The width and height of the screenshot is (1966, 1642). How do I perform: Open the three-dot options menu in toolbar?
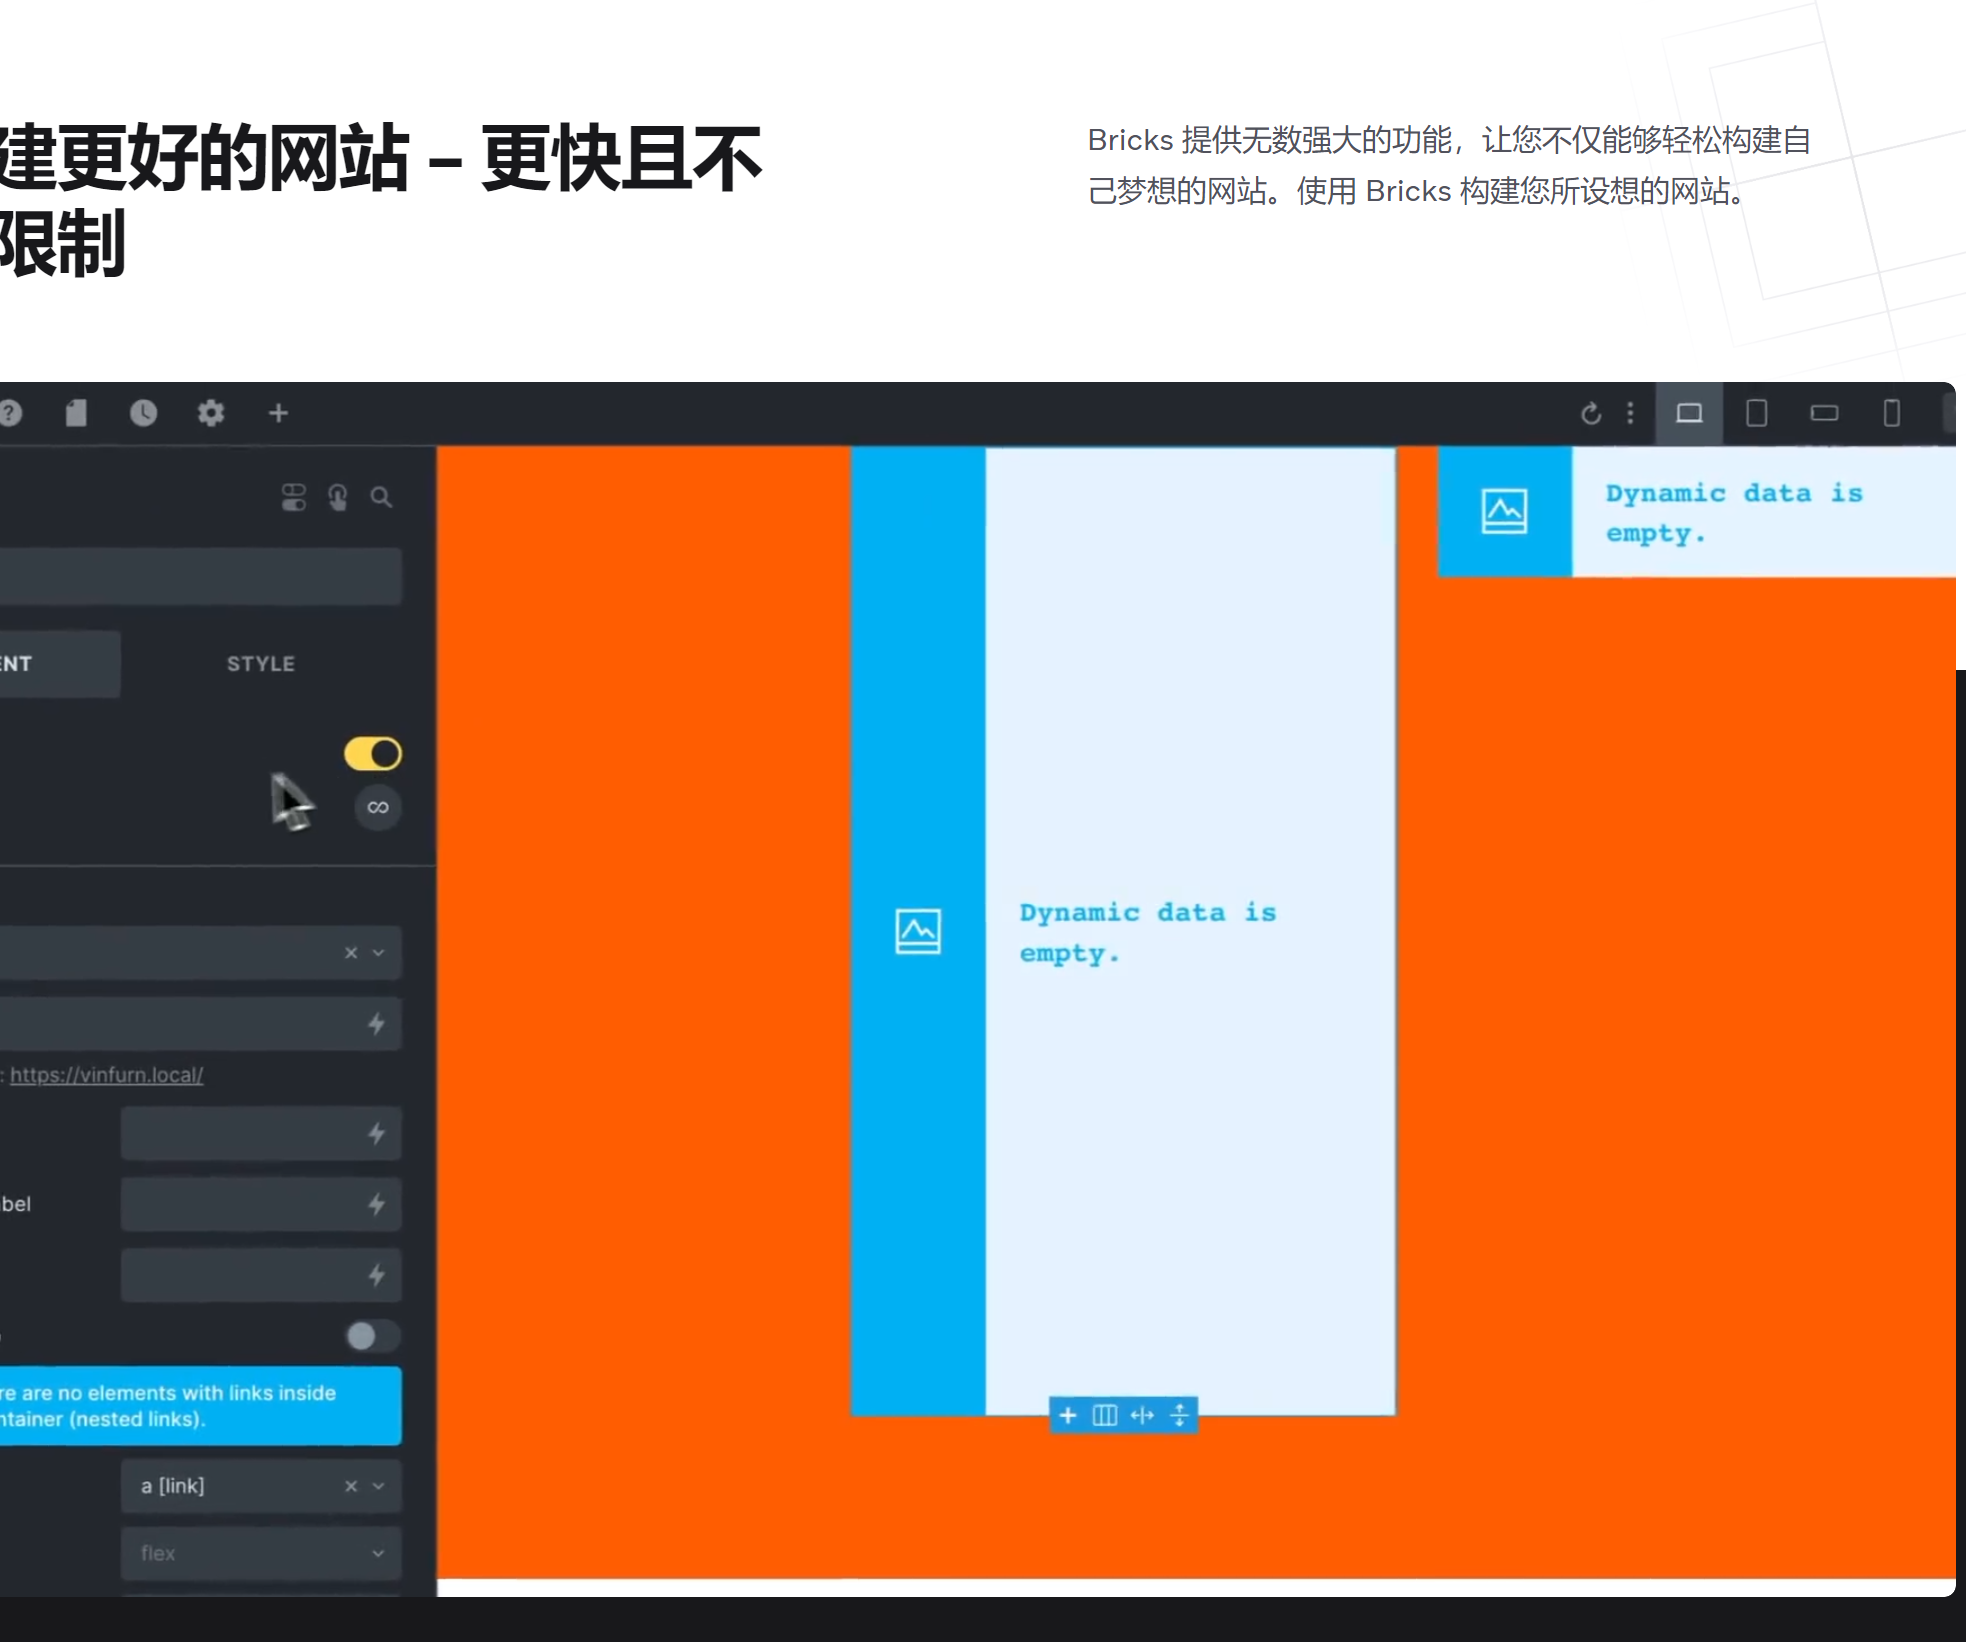click(x=1630, y=413)
